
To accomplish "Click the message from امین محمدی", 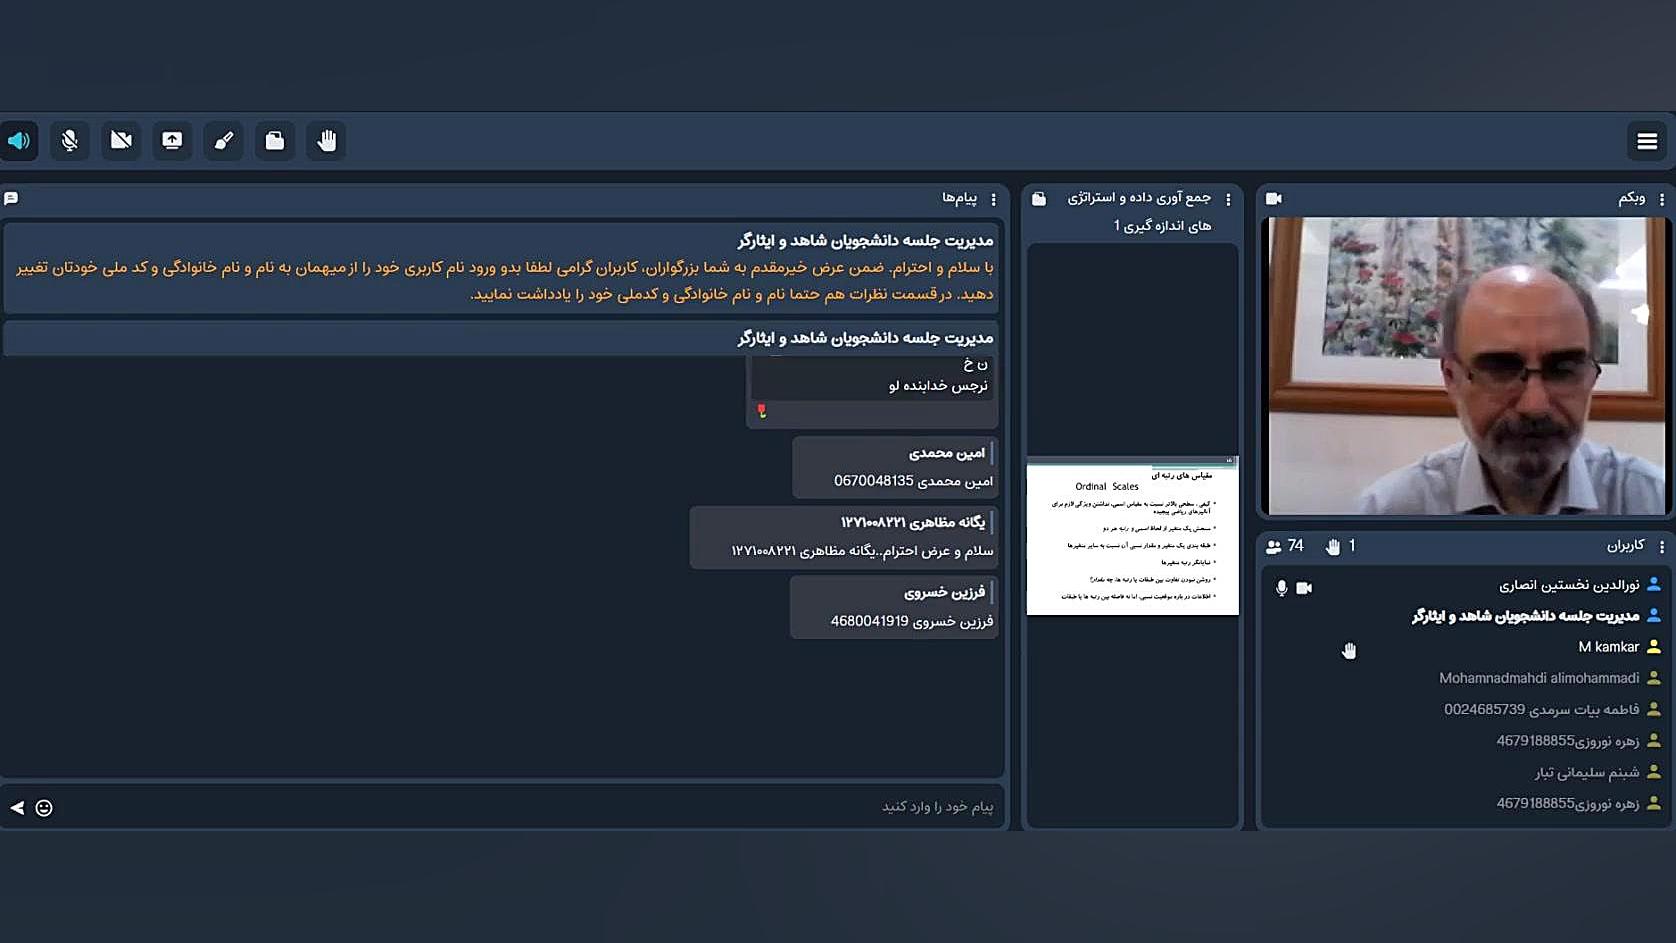I will [895, 467].
